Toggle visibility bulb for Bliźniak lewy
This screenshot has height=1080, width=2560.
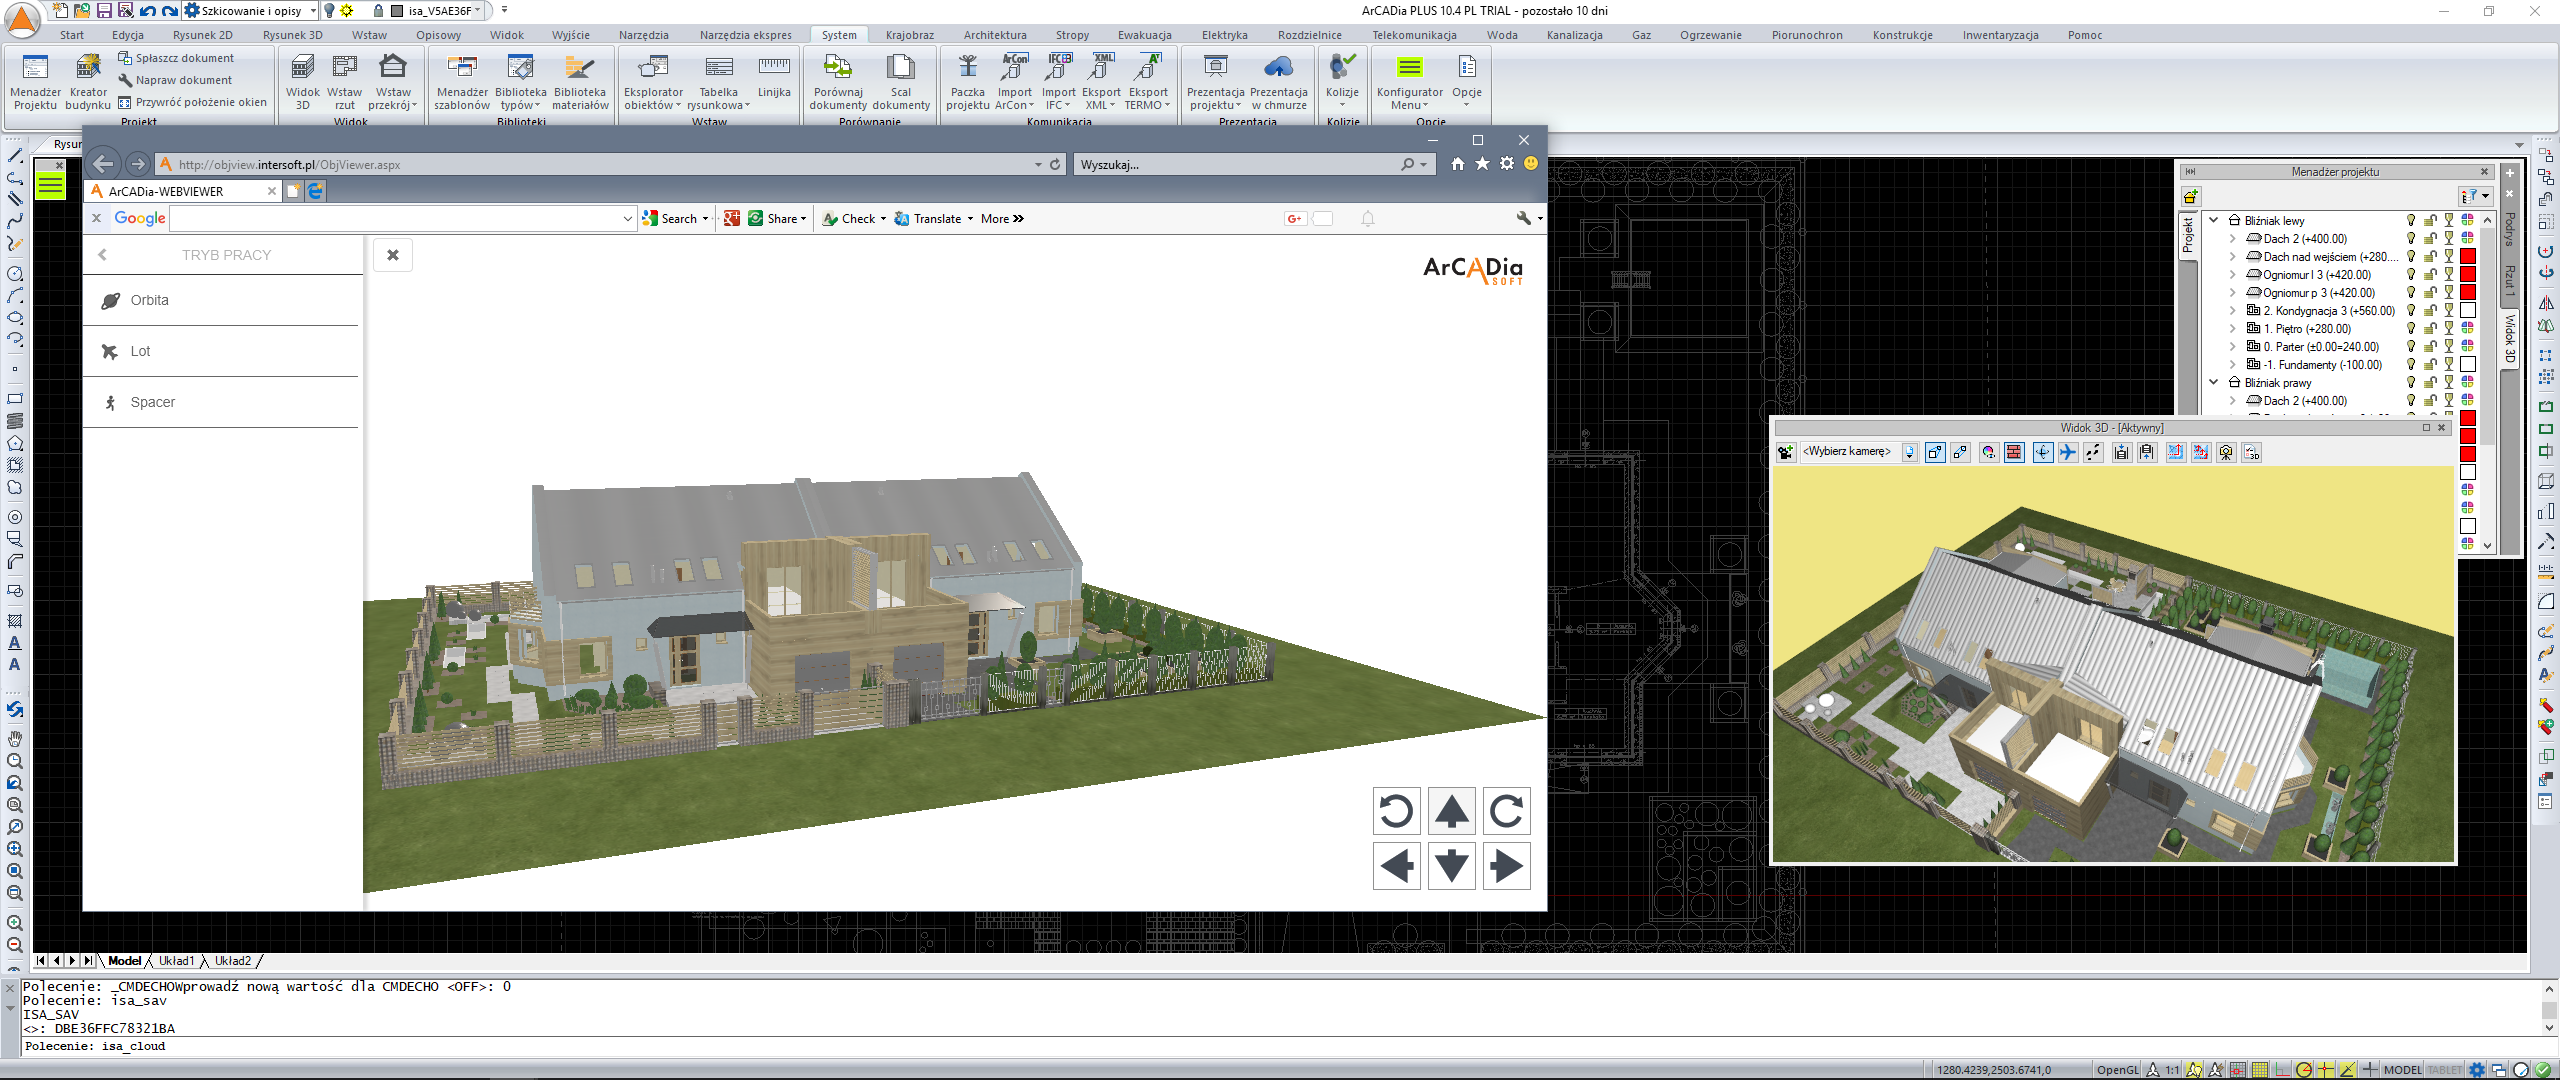point(2411,220)
